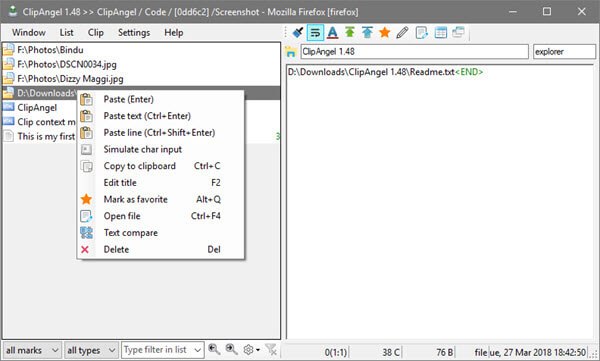Click the overlapping windows toolbar icon
This screenshot has height=361, width=600.
pos(458,32)
